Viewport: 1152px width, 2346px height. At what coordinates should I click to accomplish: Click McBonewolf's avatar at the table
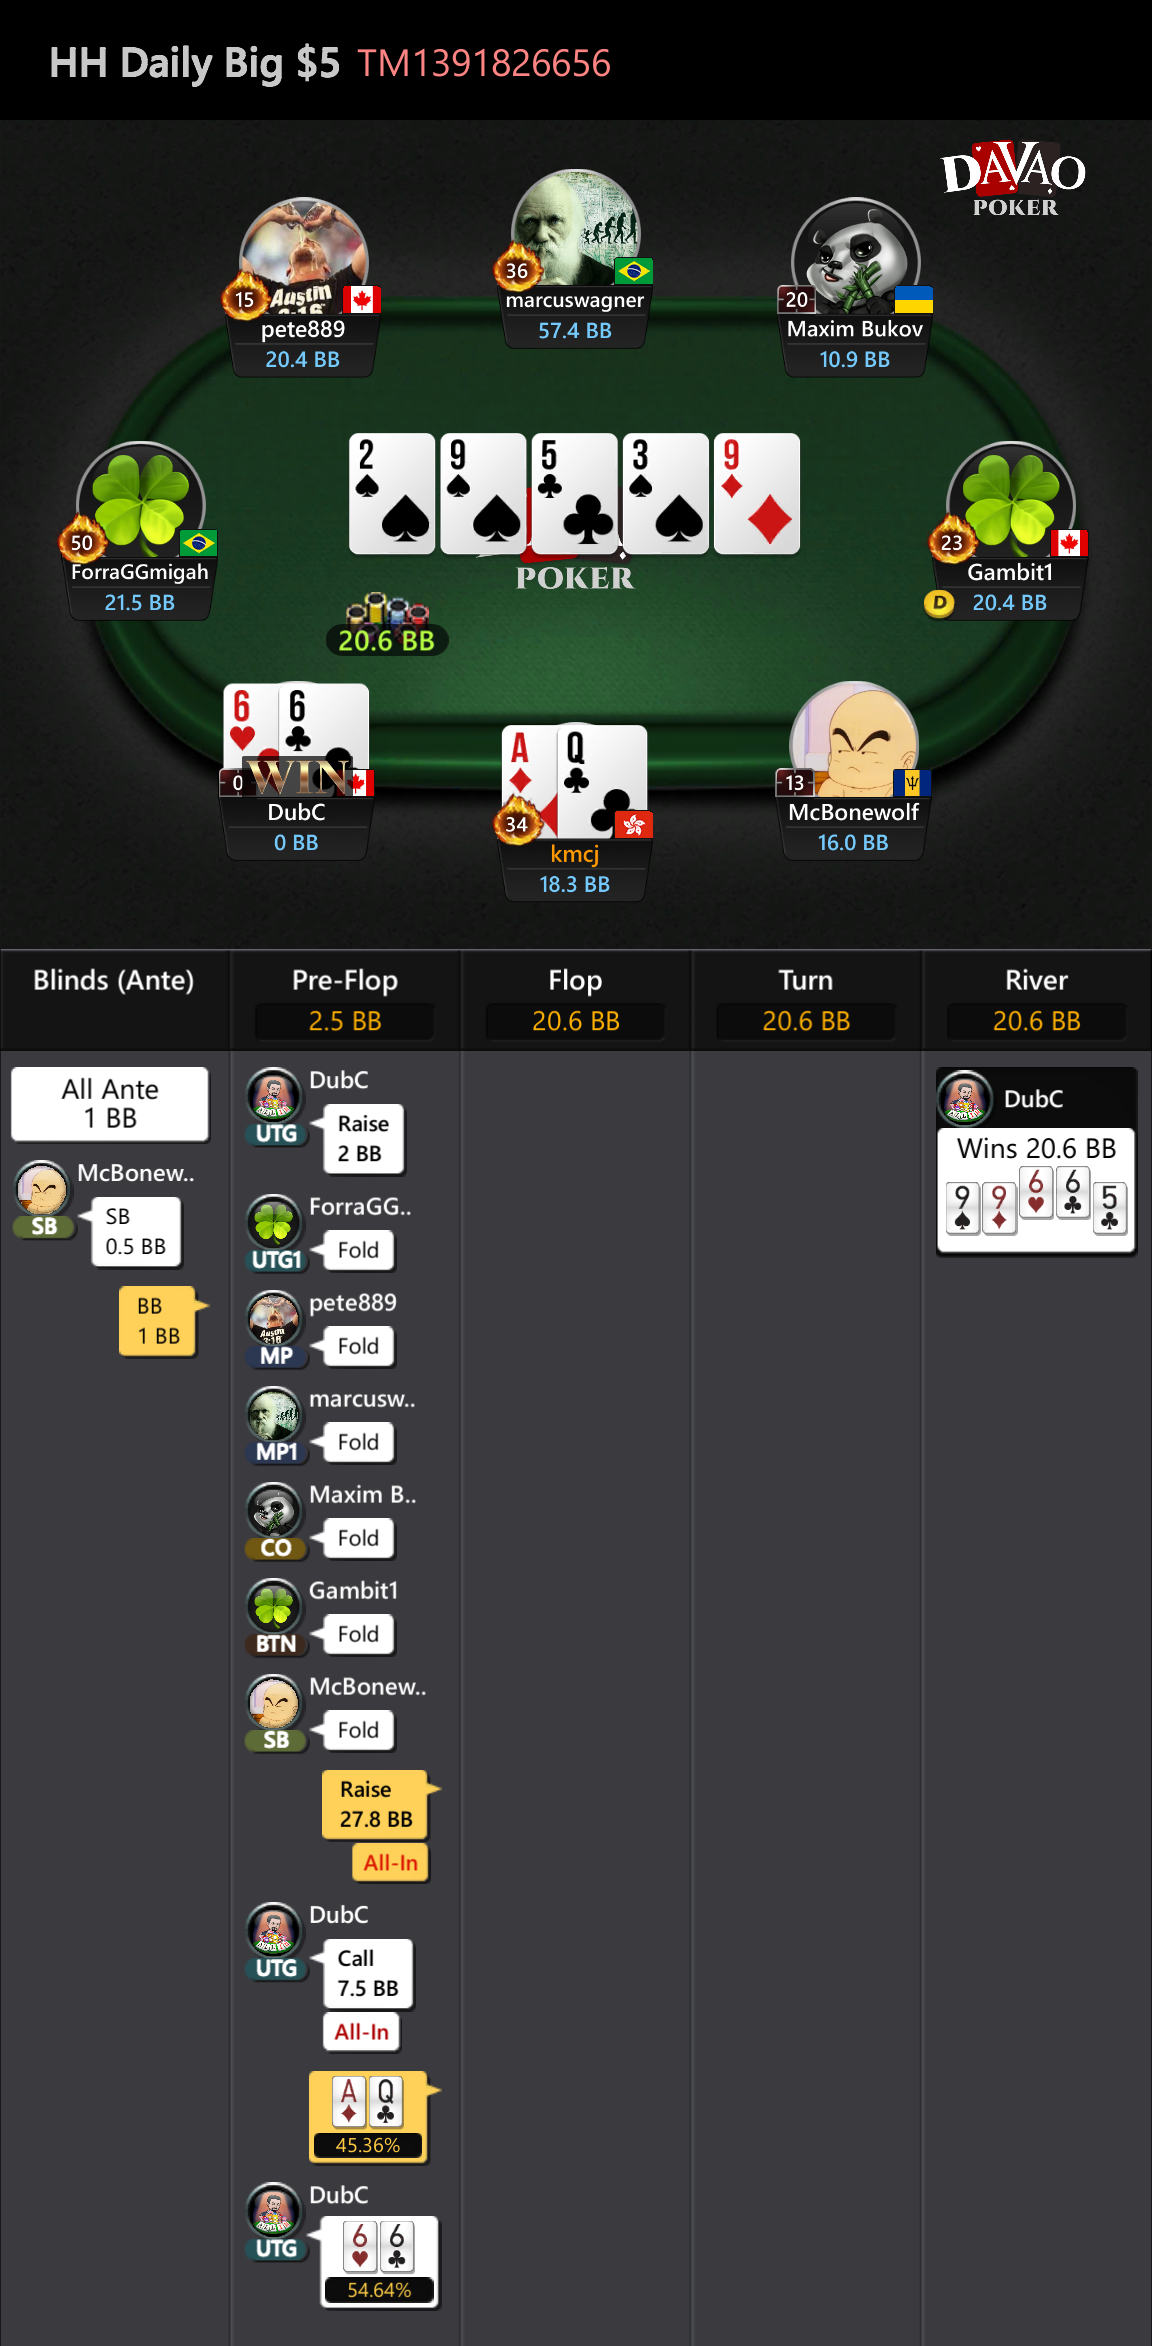tap(854, 742)
